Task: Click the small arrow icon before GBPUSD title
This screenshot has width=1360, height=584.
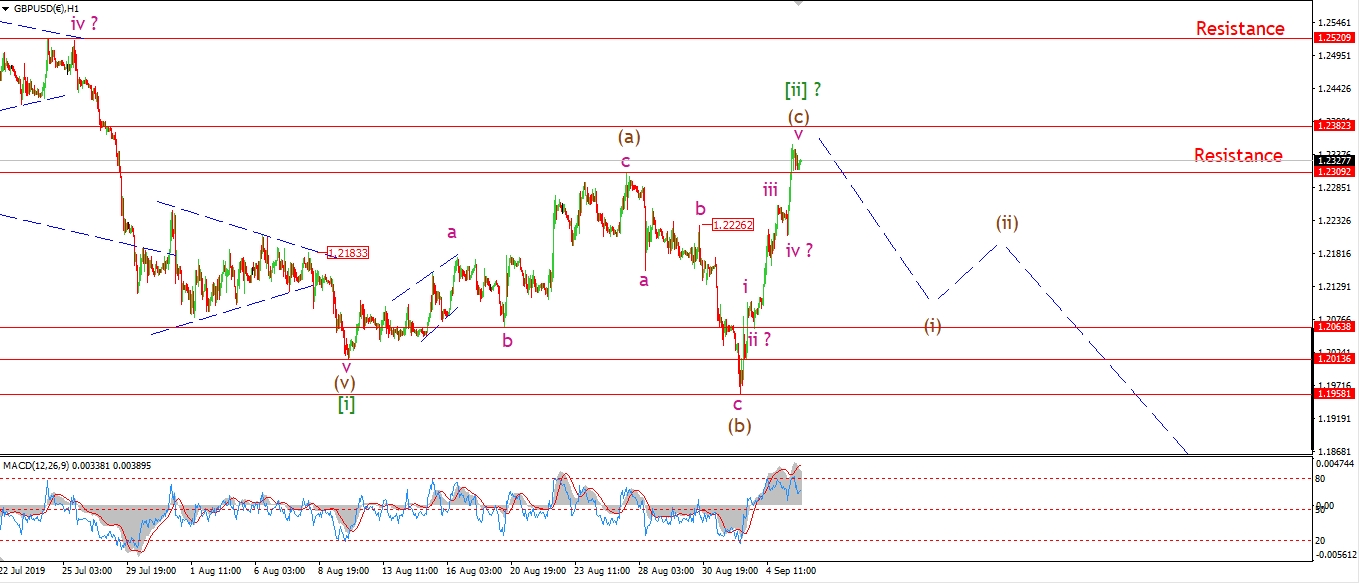Action: 7,7
